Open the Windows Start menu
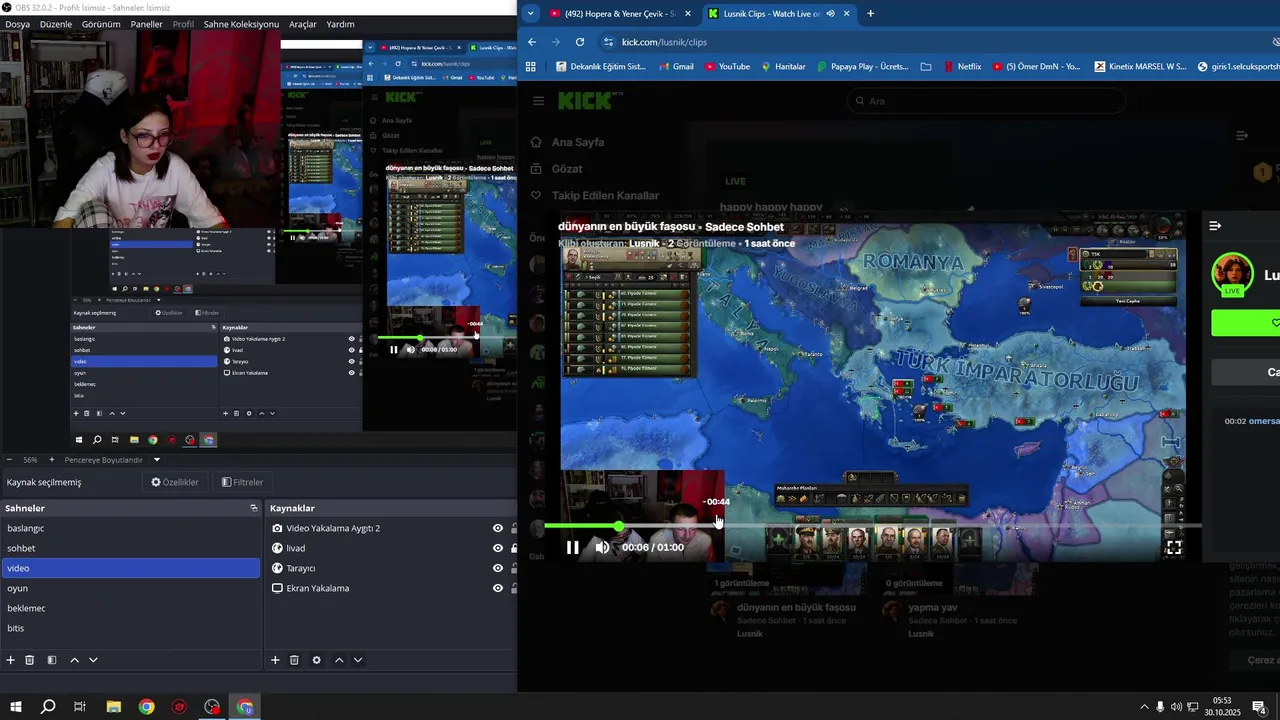The image size is (1280, 720). (16, 707)
